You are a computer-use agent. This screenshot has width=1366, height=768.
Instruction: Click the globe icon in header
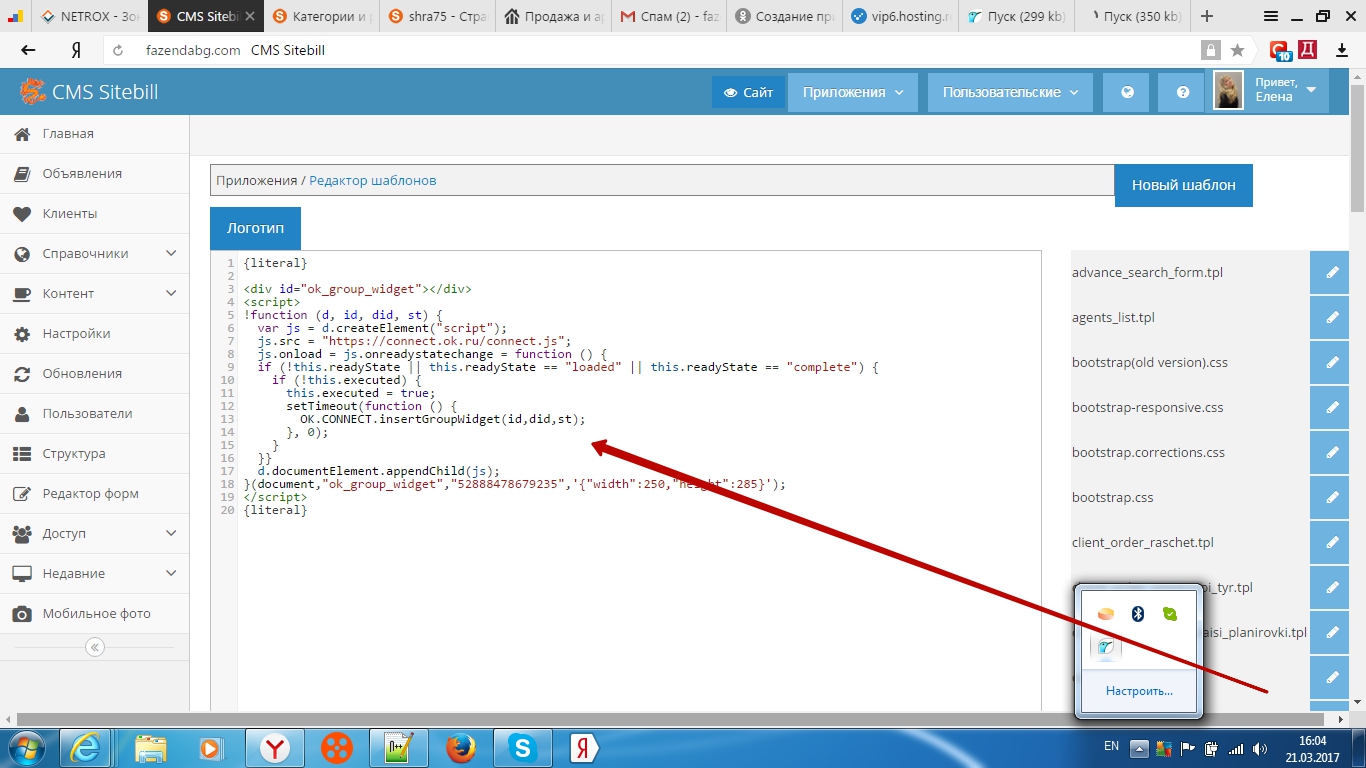[1127, 92]
